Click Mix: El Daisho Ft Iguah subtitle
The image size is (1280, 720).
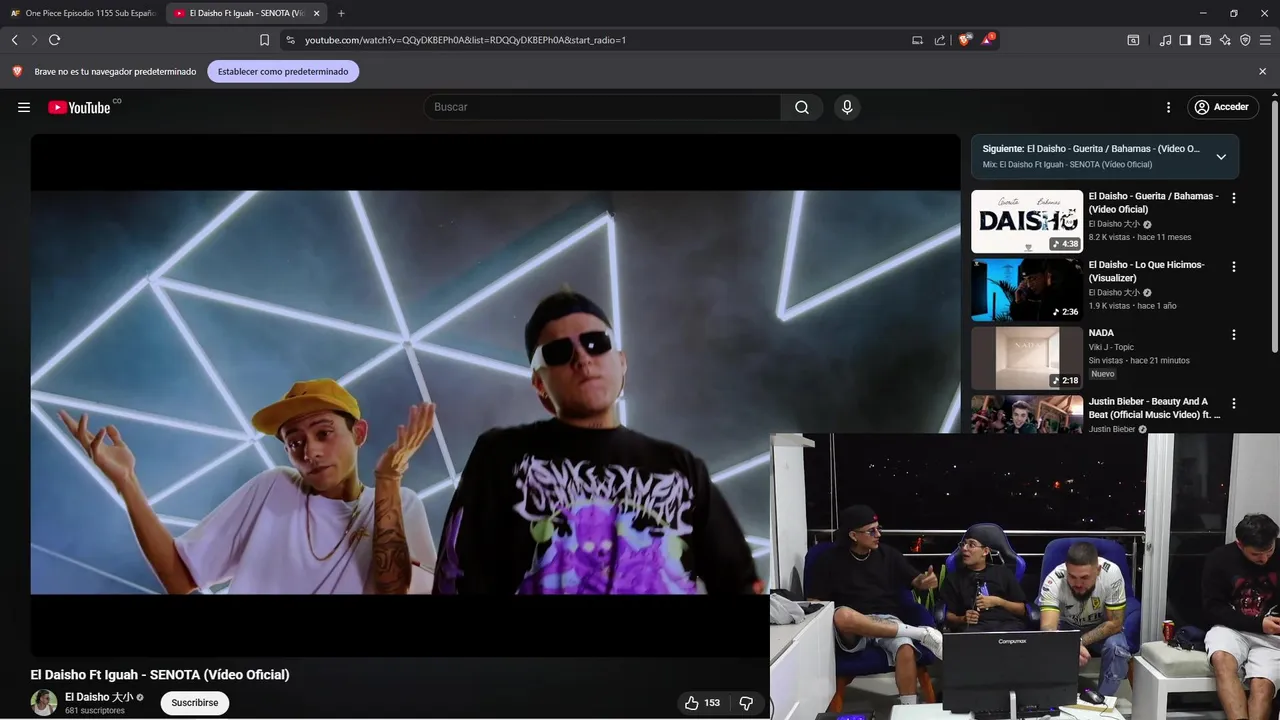1067,164
